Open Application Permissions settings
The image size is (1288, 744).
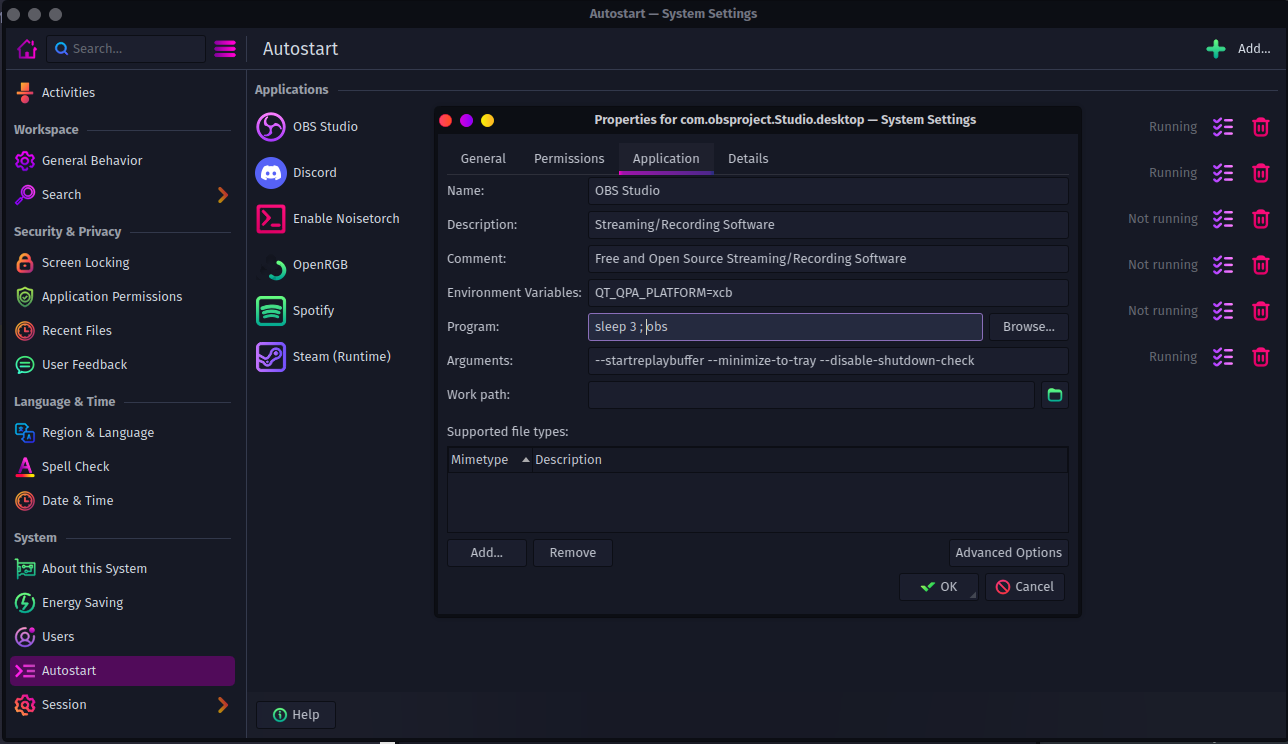click(x=122, y=297)
